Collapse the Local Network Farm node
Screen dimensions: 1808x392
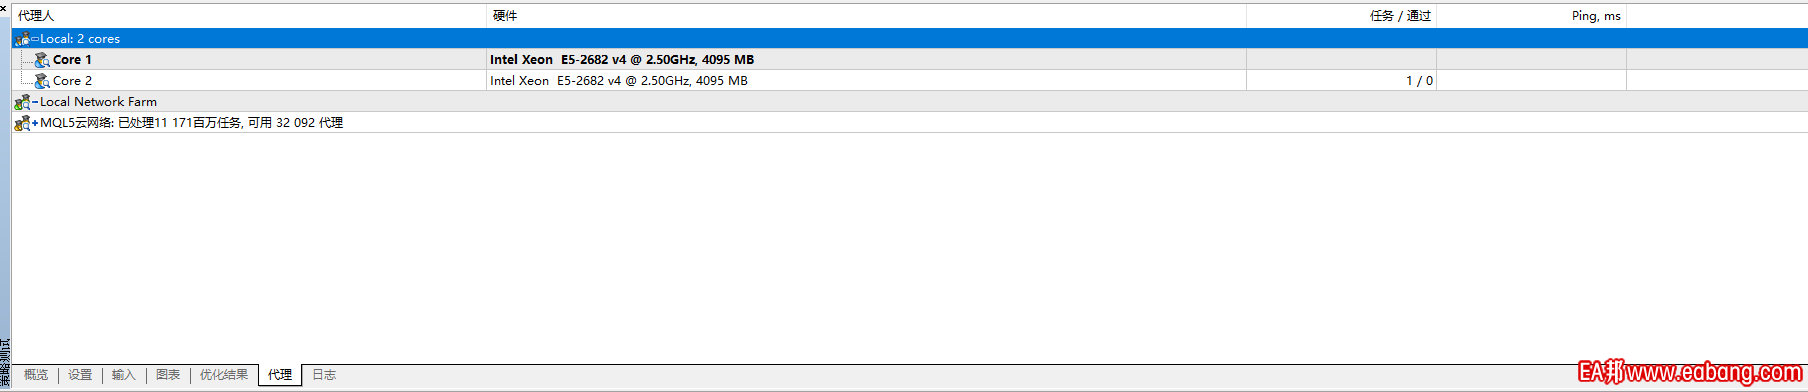pos(35,102)
